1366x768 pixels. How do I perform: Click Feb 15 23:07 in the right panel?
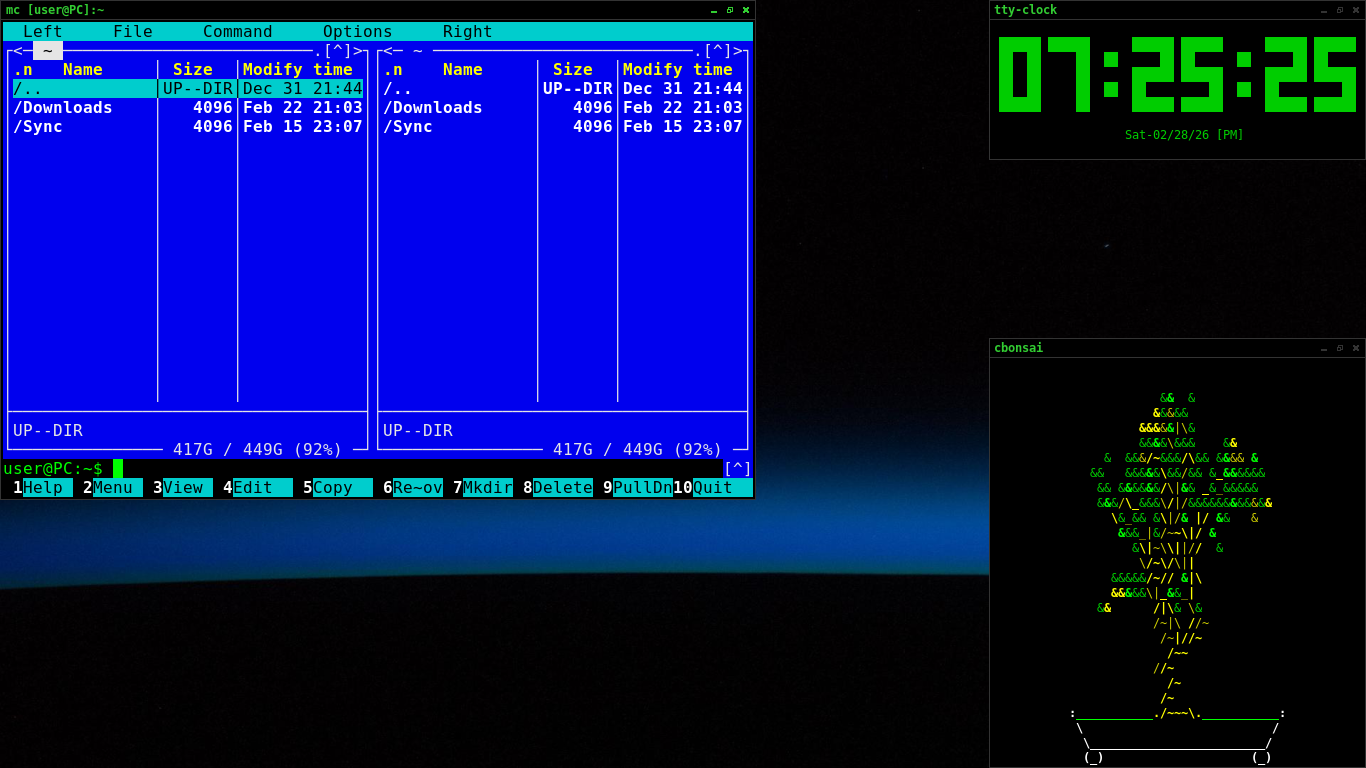pyautogui.click(x=683, y=127)
